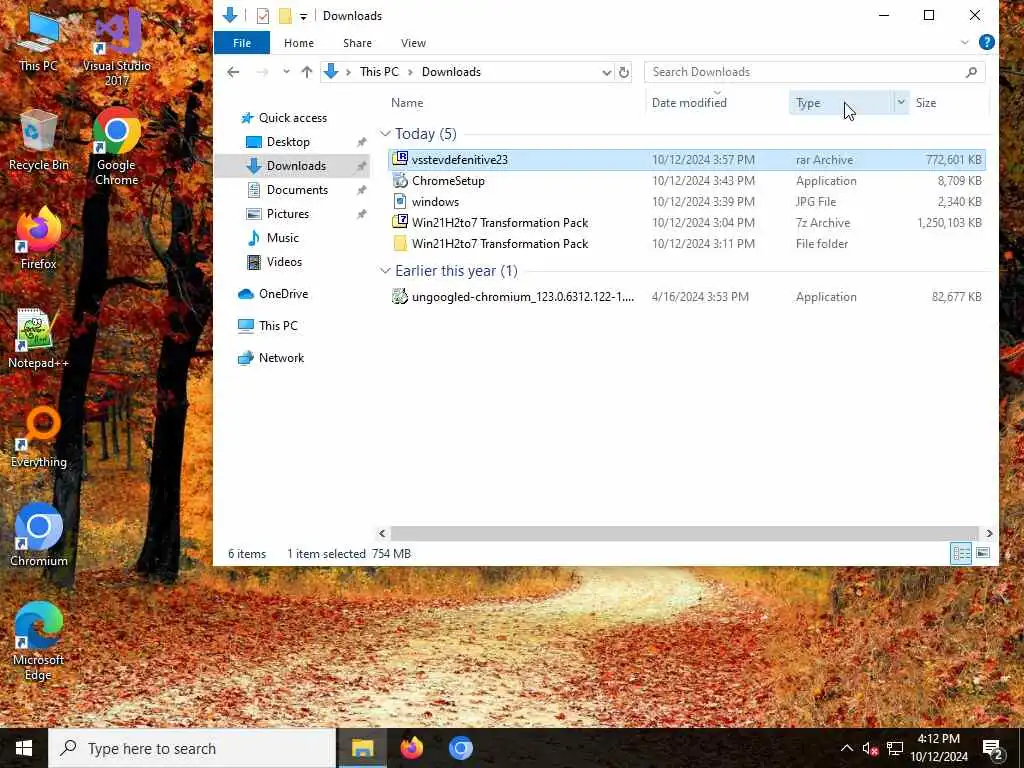Screen dimensions: 1024x768
Task: Select the Chromium desktop shortcut
Action: (x=39, y=536)
